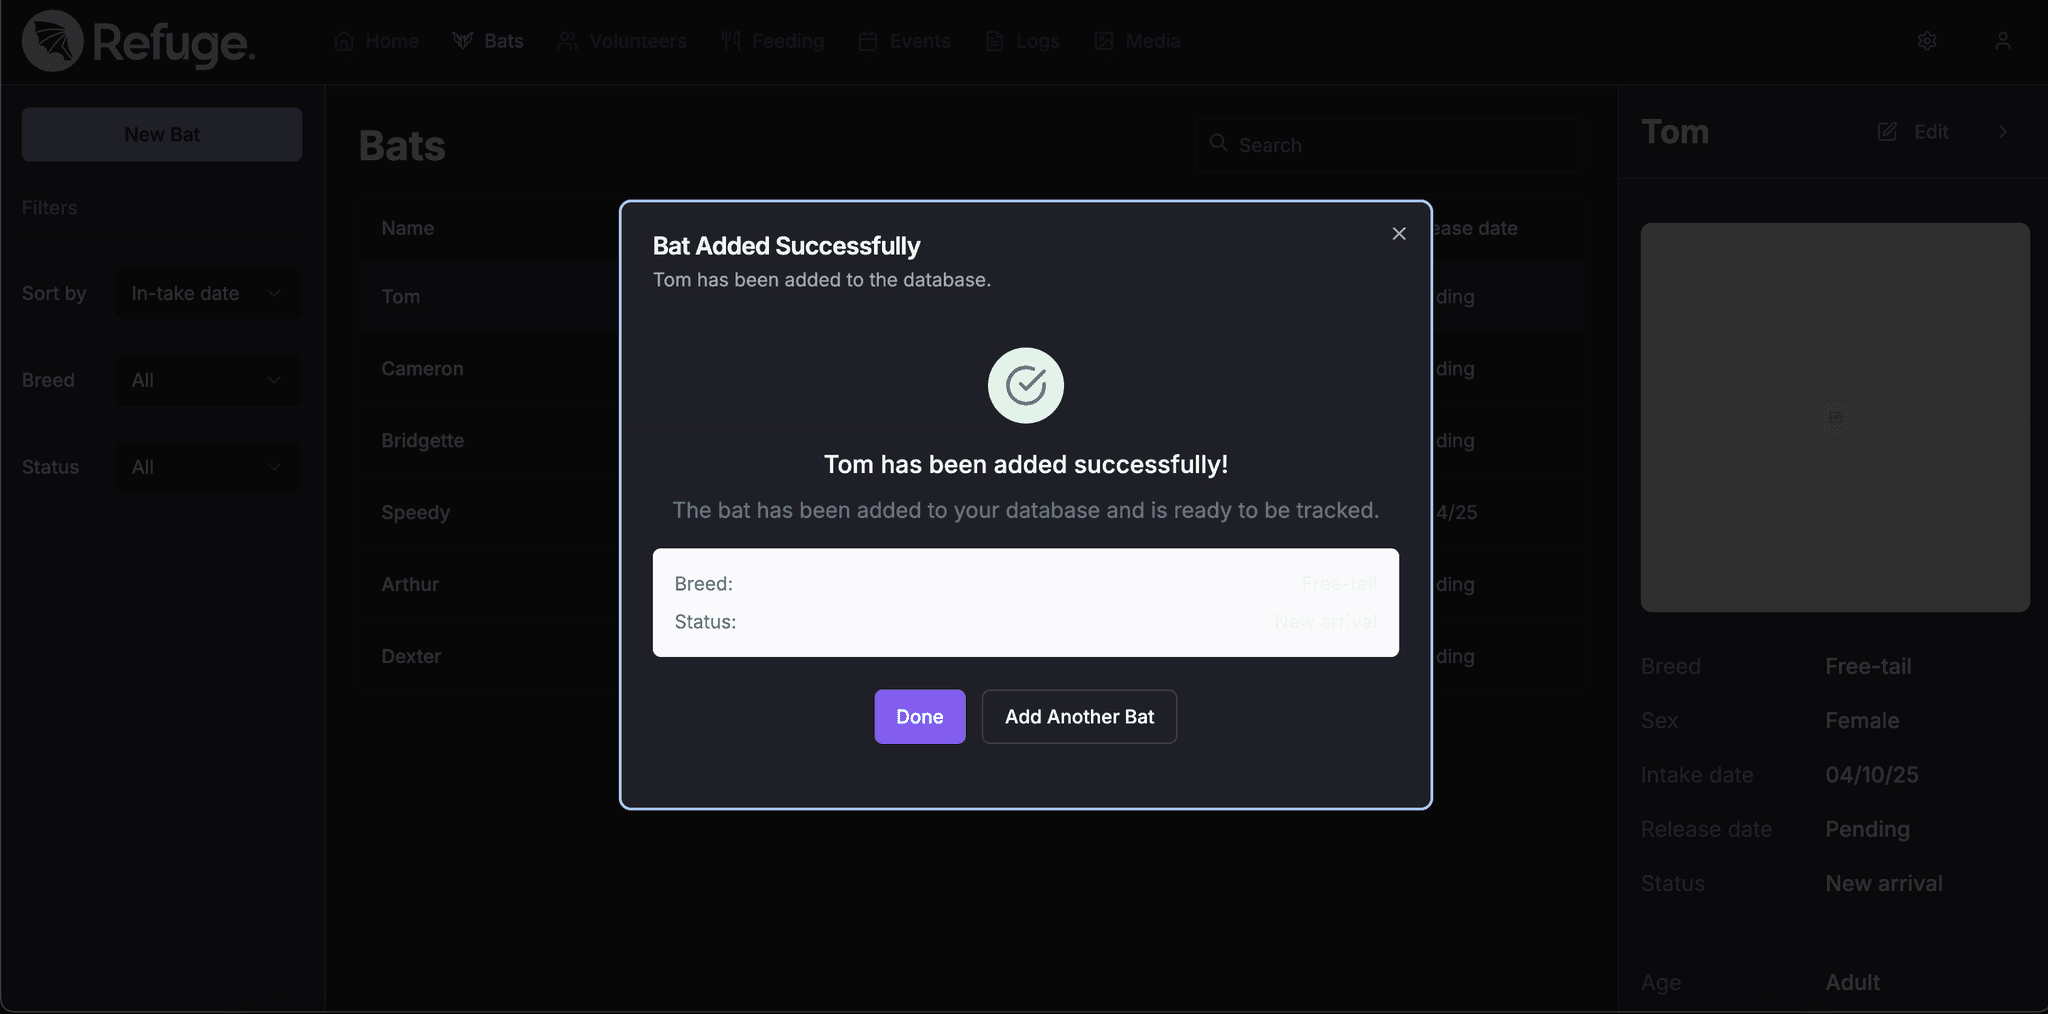Go to the Feeding tab

(x=773, y=41)
